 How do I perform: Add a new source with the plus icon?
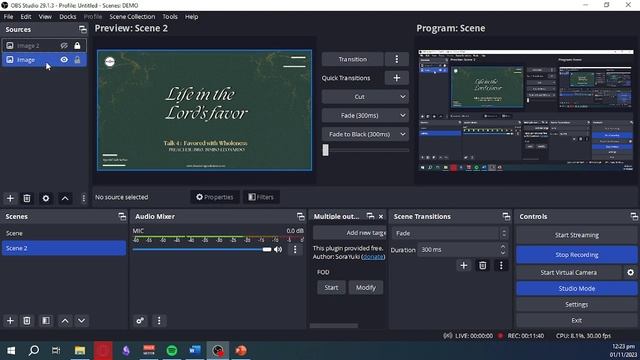click(x=10, y=198)
